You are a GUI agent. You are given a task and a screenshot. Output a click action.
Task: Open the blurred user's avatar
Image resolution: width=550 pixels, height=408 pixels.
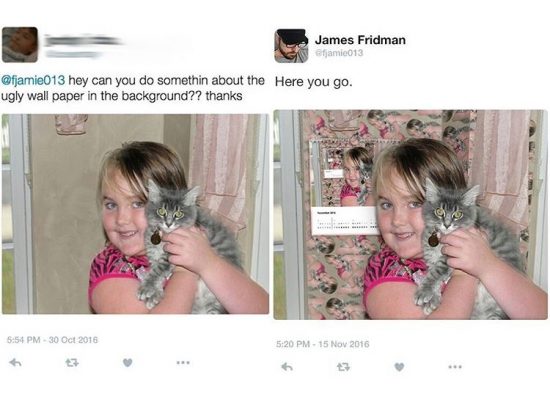[20, 45]
